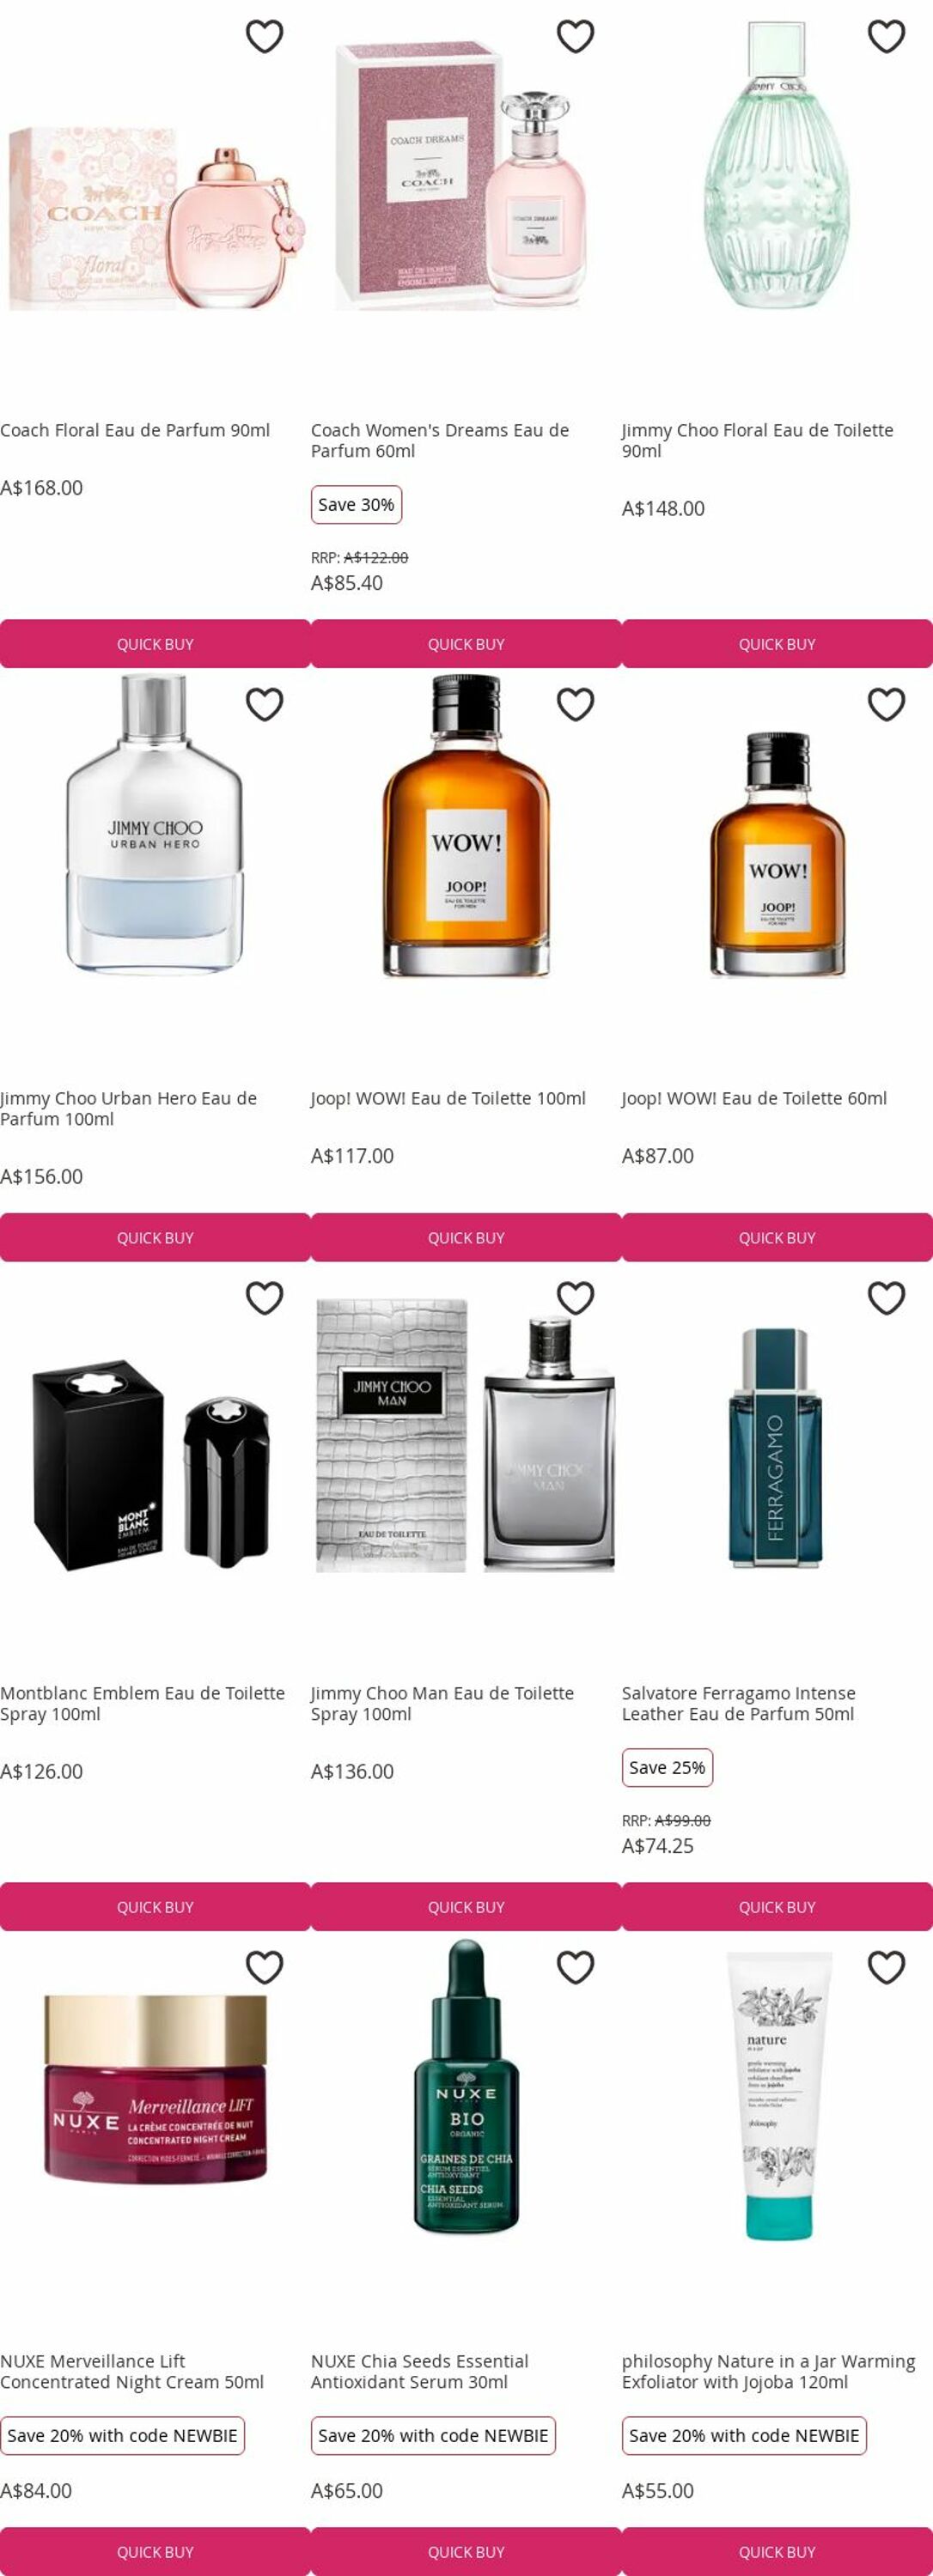Open Joop! WOW! Eau de Toilette 60ml title
This screenshot has height=2576, width=933.
754,1098
